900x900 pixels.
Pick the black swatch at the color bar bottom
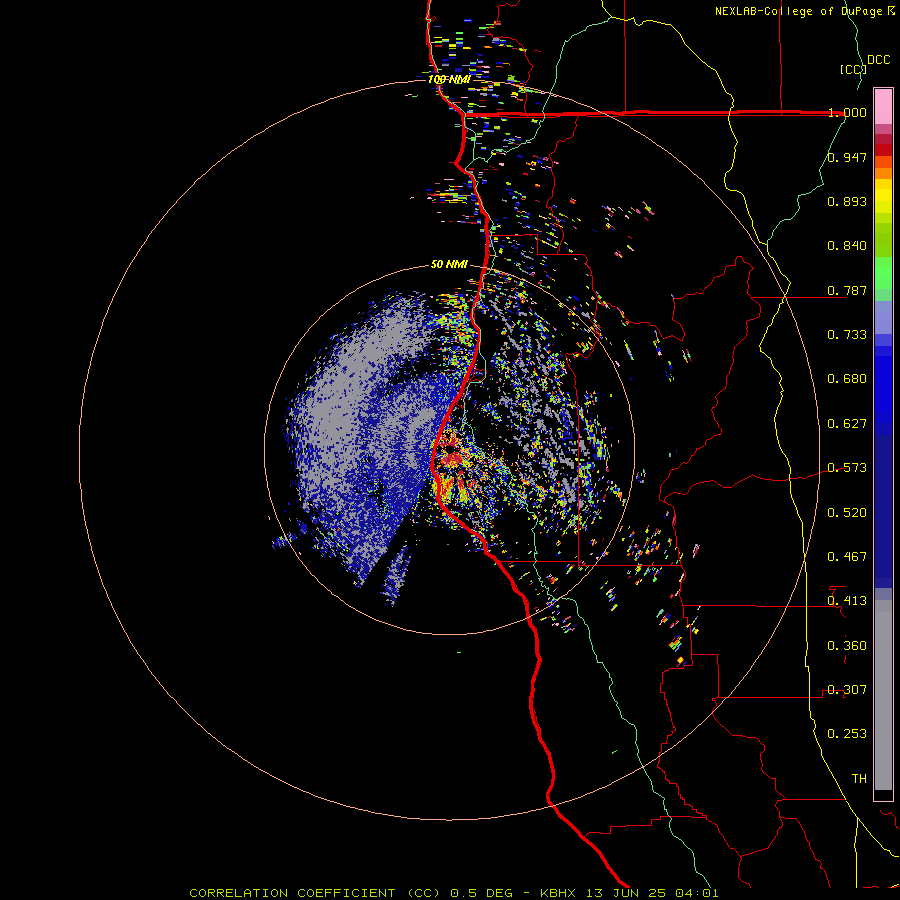[883, 794]
